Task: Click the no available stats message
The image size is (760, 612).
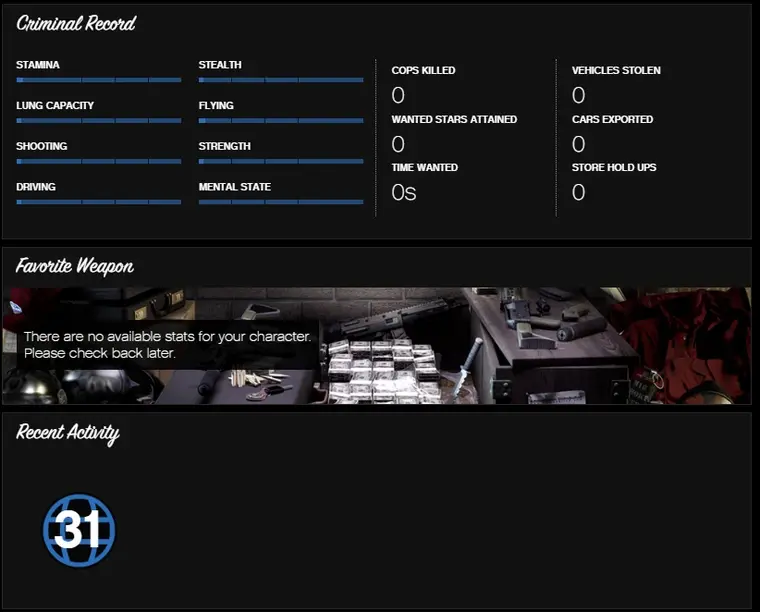Action: pos(167,345)
